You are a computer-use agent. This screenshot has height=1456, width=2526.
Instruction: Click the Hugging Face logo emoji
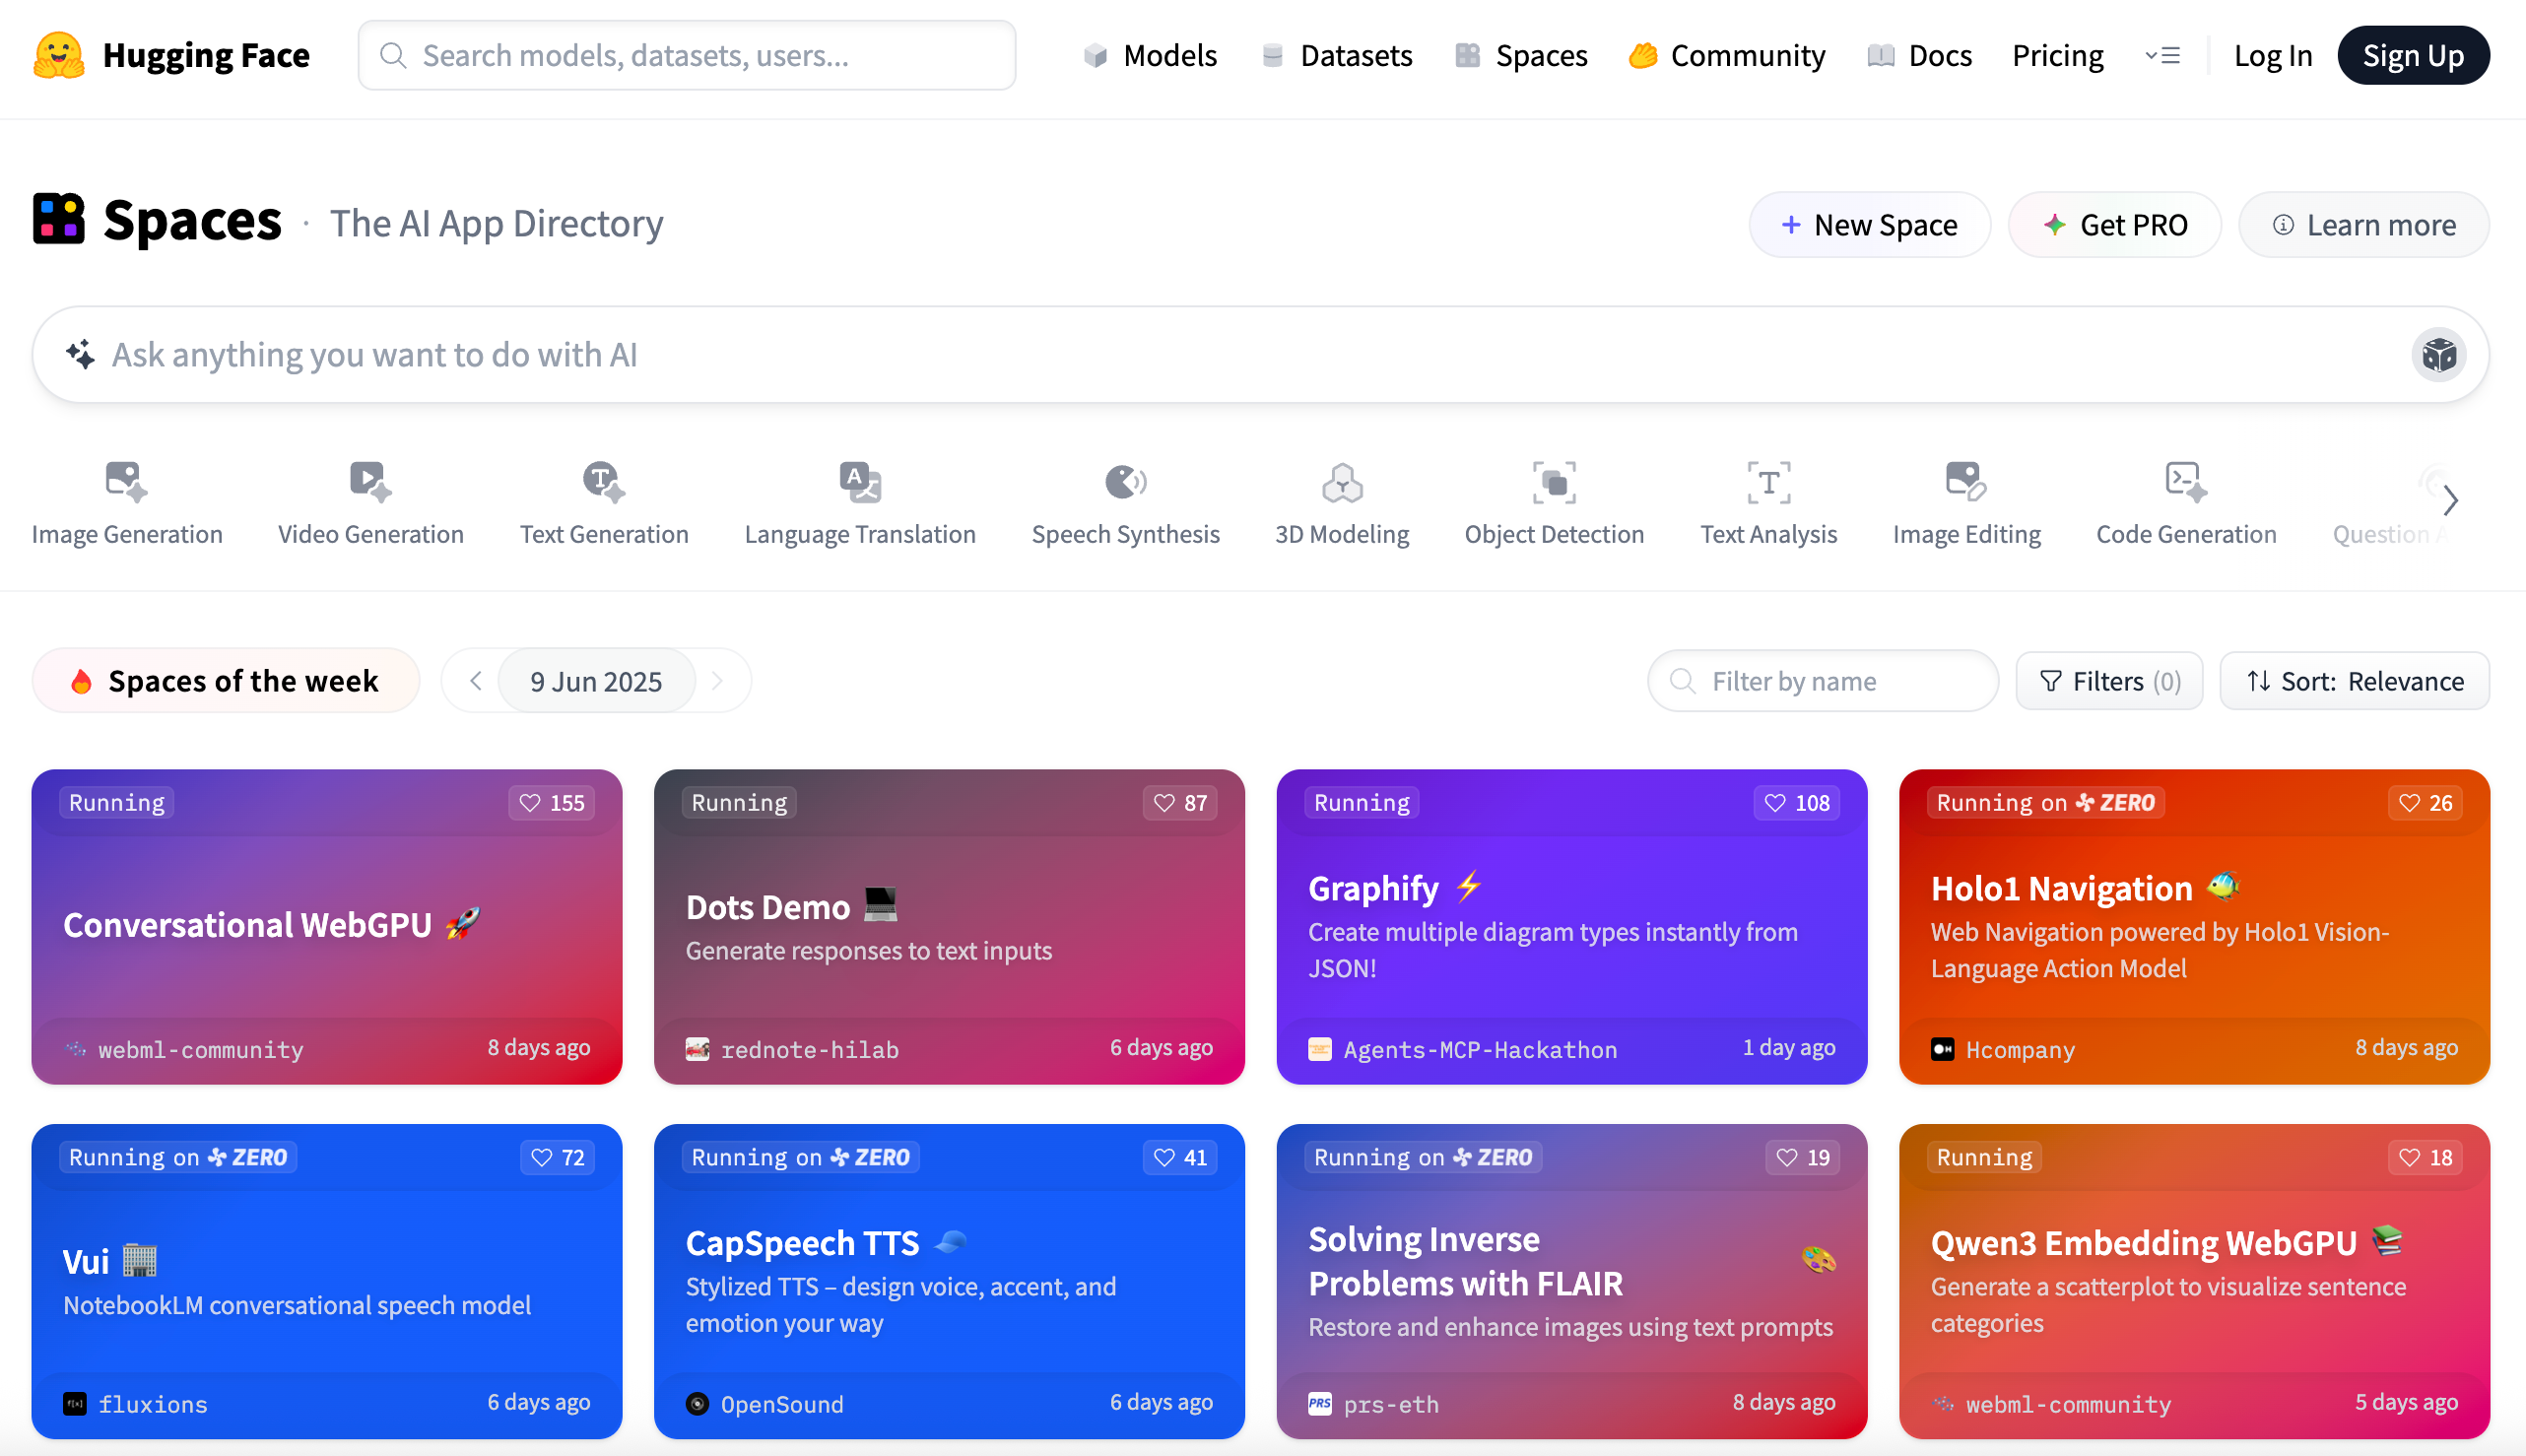click(x=59, y=55)
